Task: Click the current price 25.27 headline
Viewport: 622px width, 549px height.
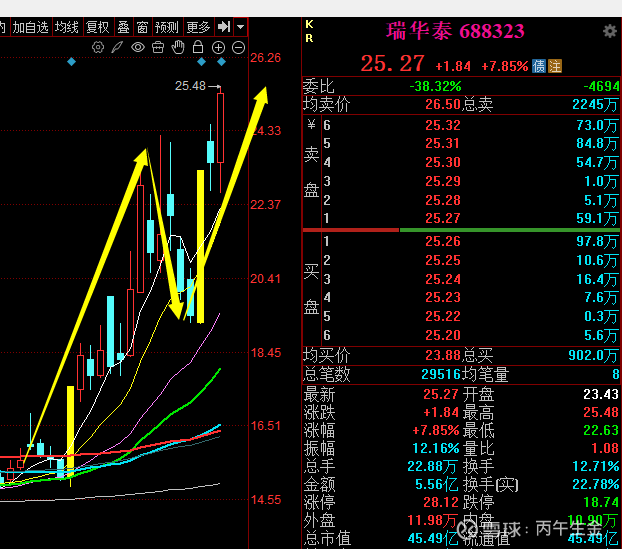Action: (x=392, y=63)
